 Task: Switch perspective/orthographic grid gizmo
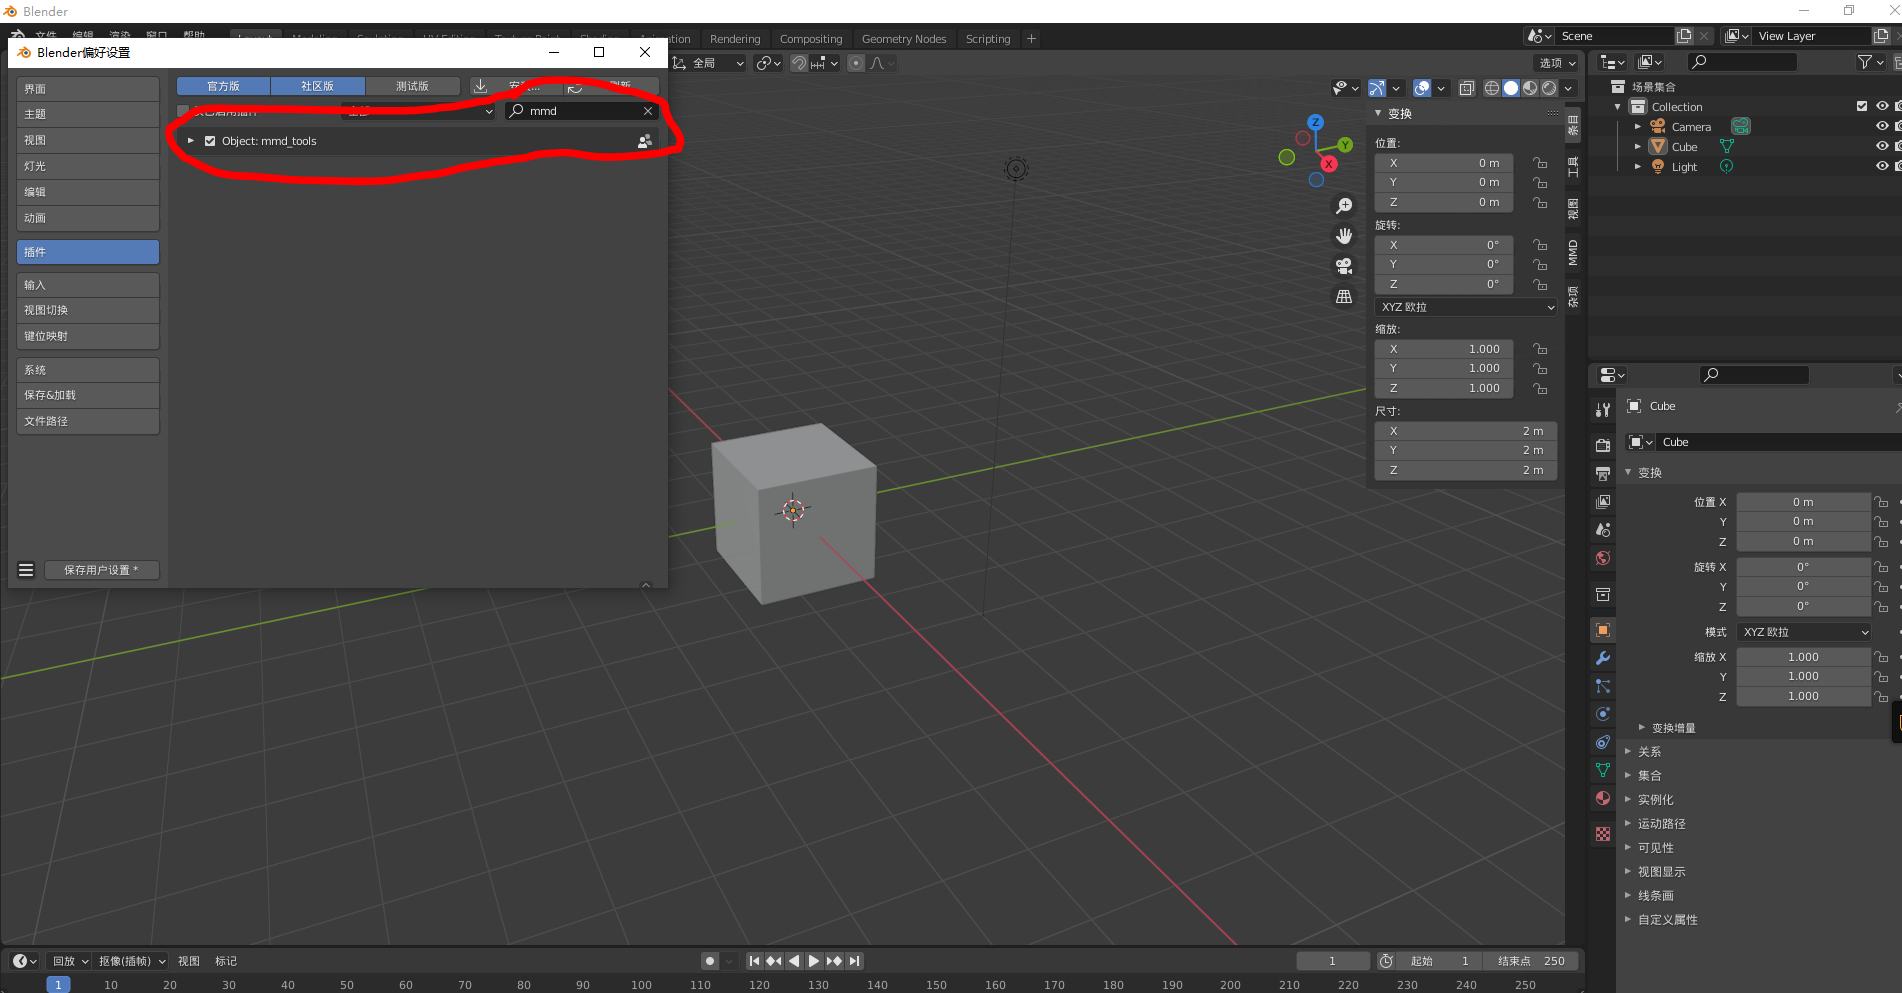(x=1344, y=296)
